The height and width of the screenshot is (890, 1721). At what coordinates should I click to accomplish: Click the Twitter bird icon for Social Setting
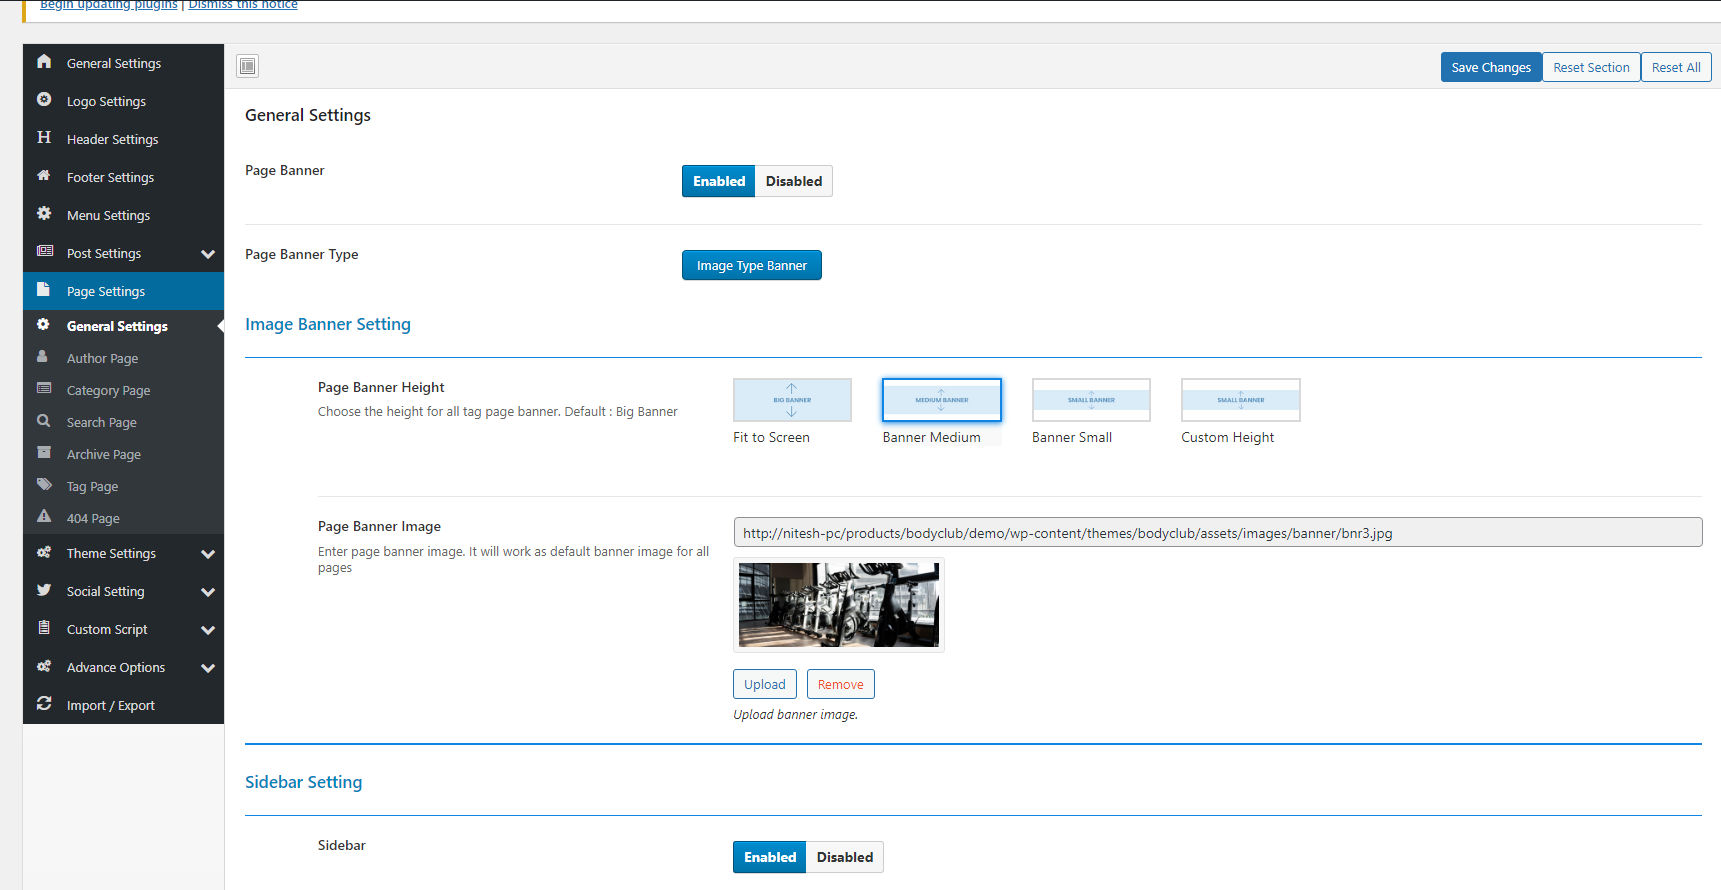44,590
